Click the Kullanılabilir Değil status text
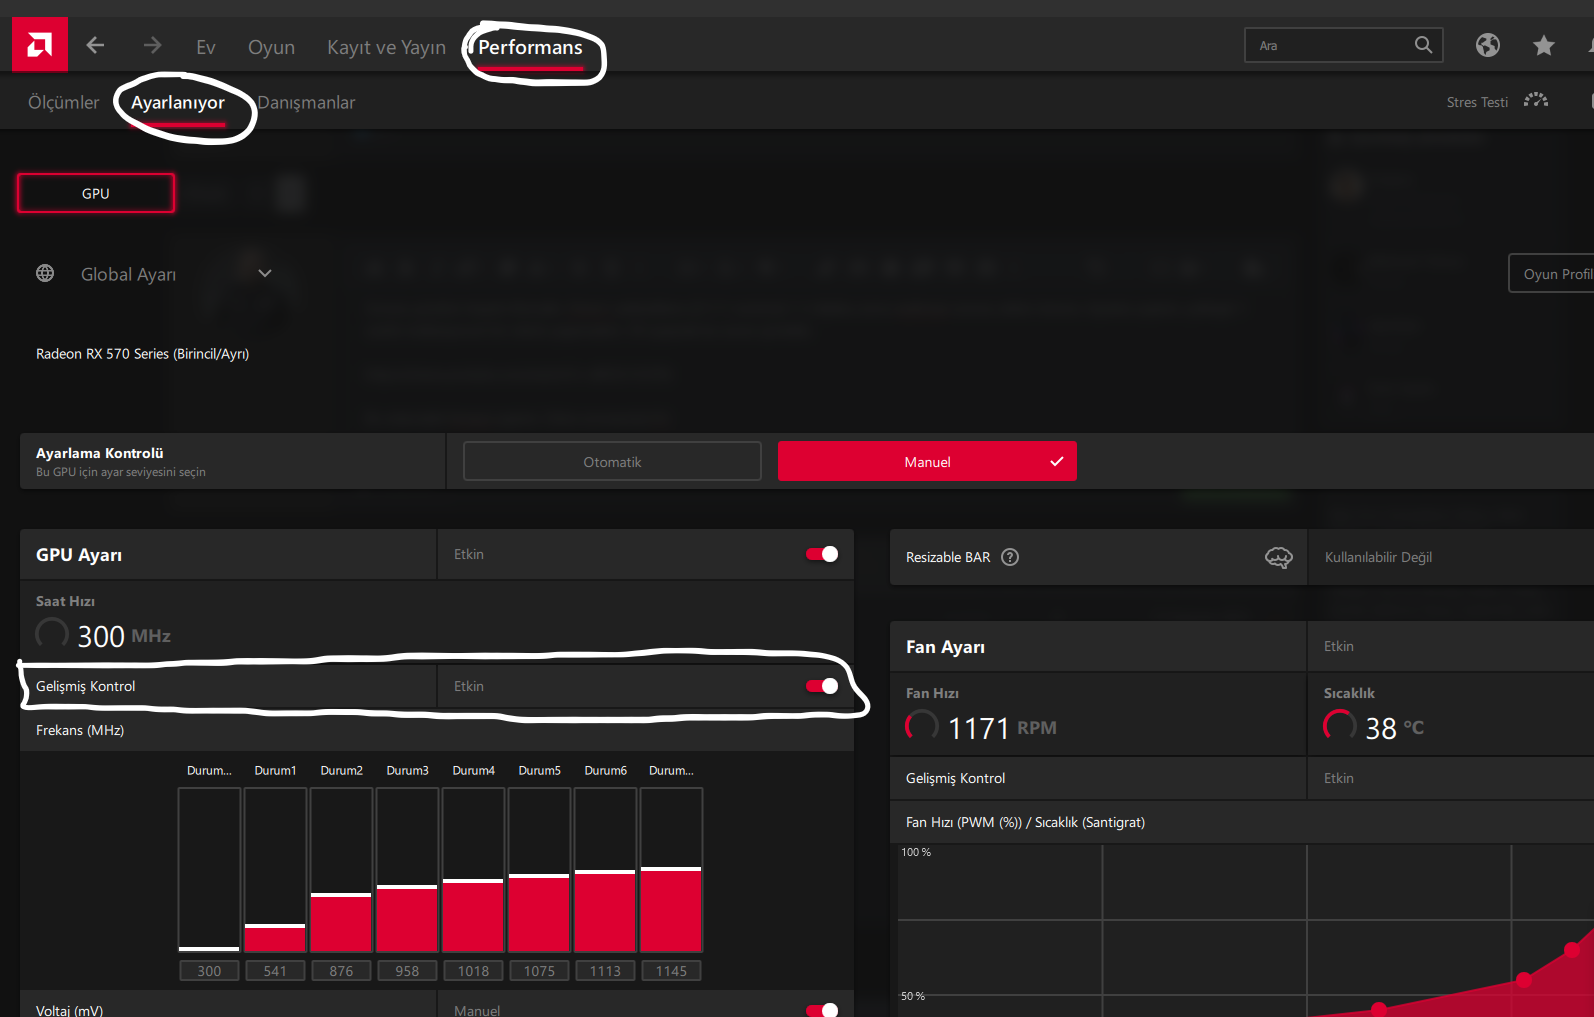 pyautogui.click(x=1378, y=557)
